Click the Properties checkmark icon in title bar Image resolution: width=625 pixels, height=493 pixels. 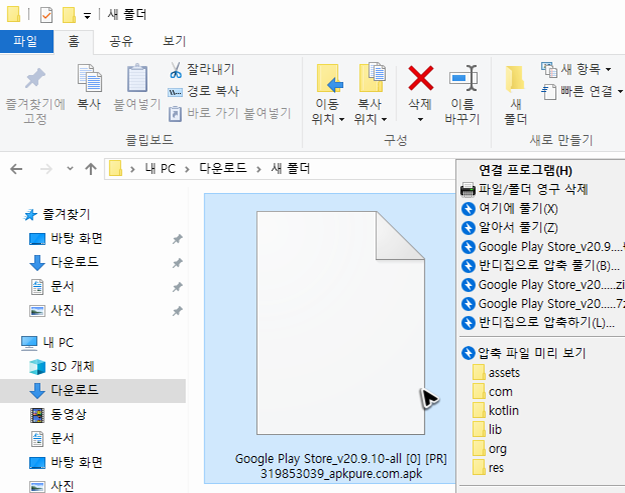tap(46, 15)
